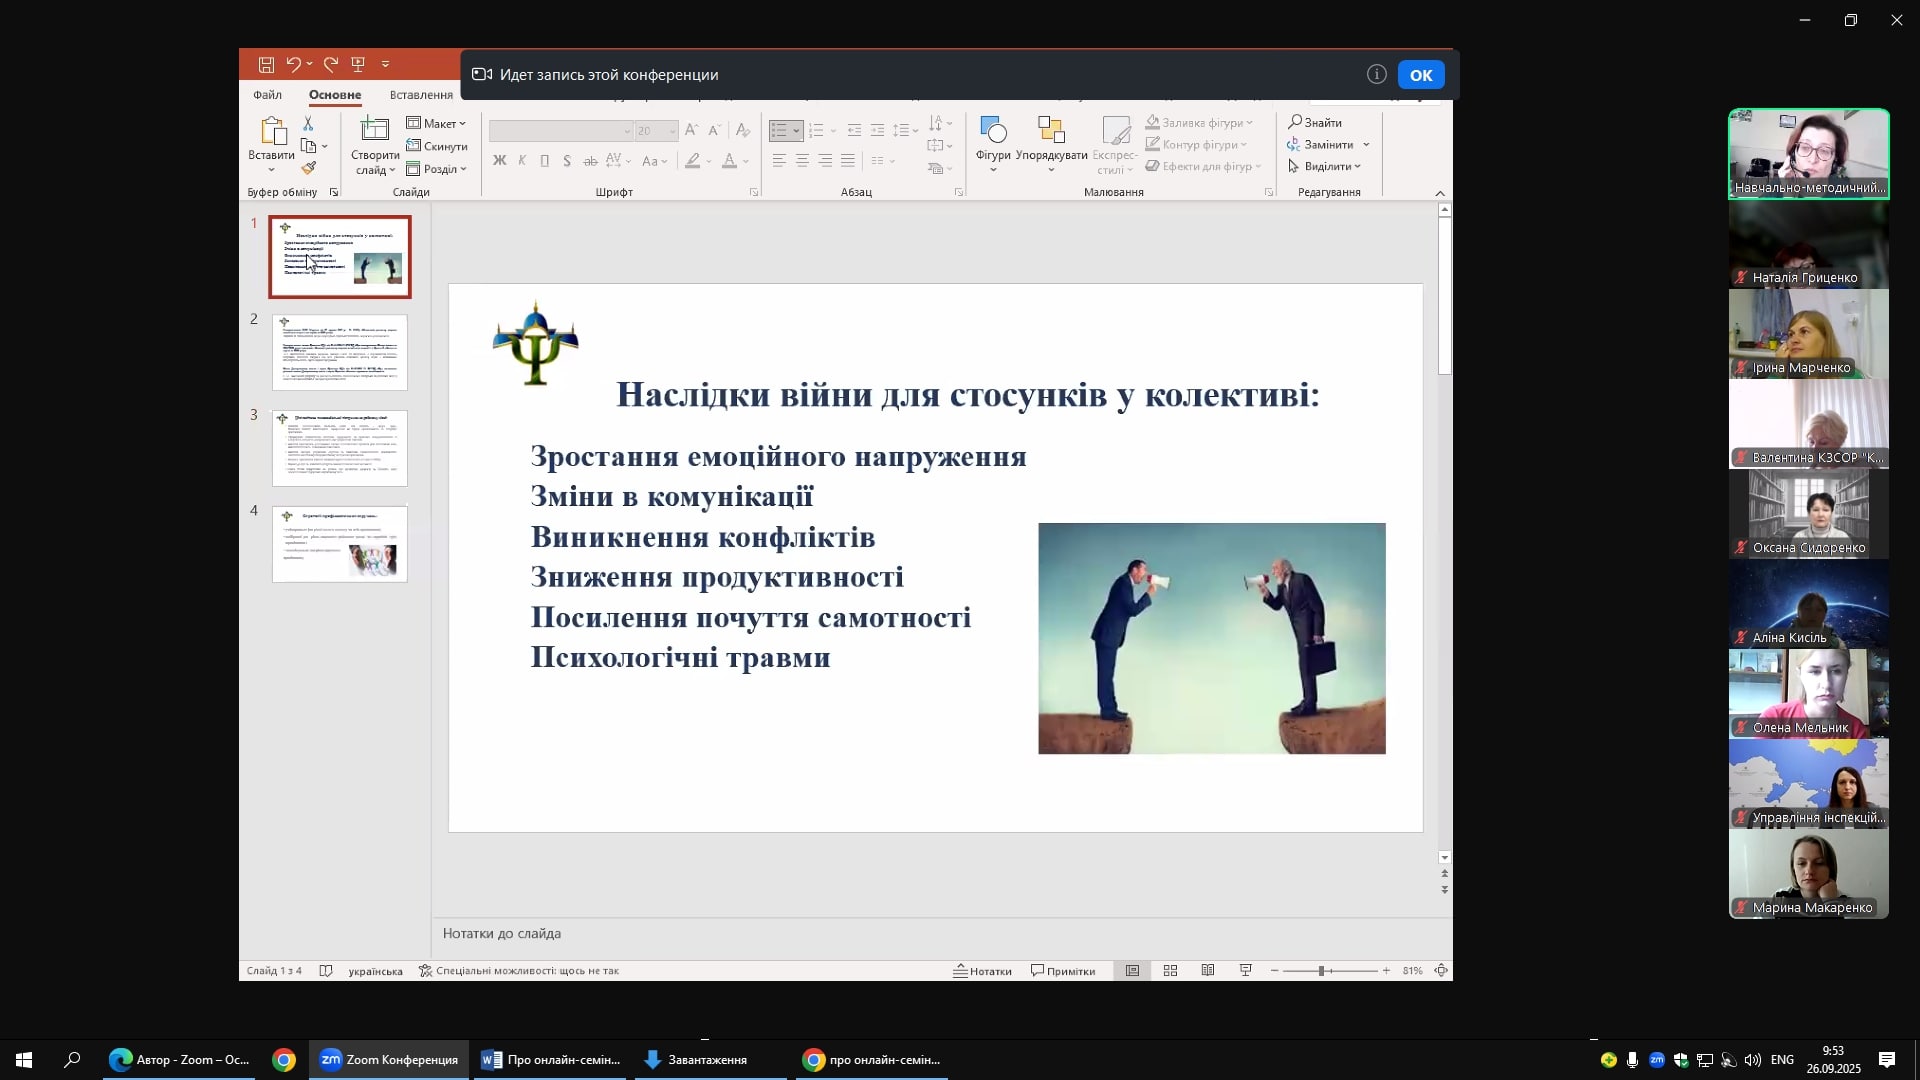Select slide 3 thumbnail
This screenshot has width=1920, height=1080.
[x=340, y=448]
